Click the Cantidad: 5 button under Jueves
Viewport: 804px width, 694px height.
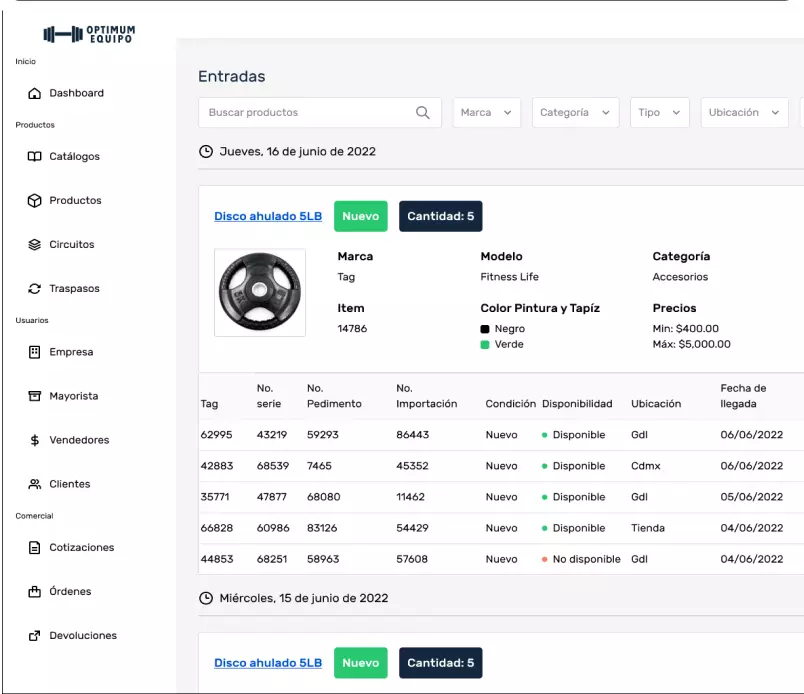(x=440, y=216)
